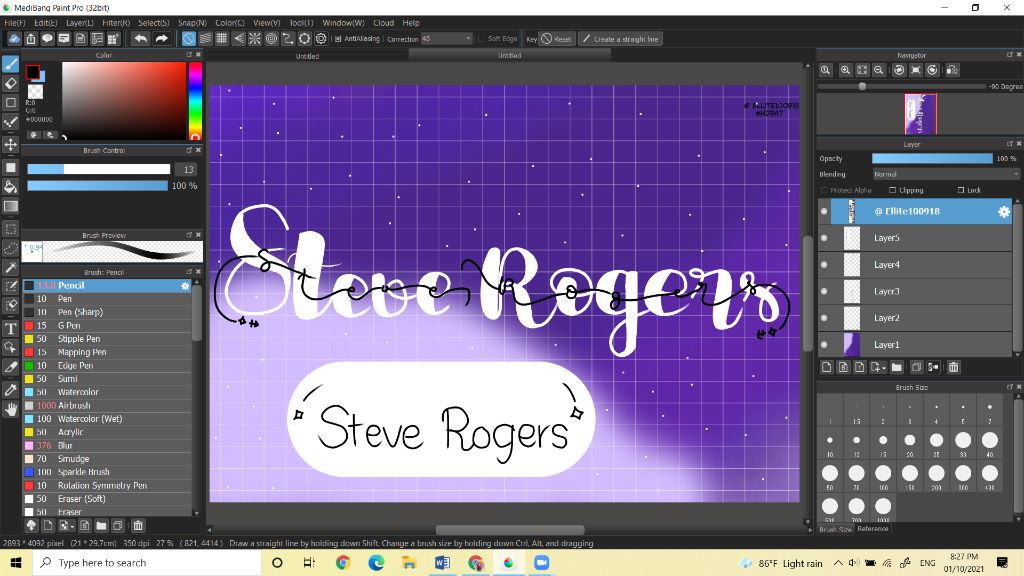The image size is (1024, 576).
Task: Turn snap off via the toolbar icon
Action: 189,39
